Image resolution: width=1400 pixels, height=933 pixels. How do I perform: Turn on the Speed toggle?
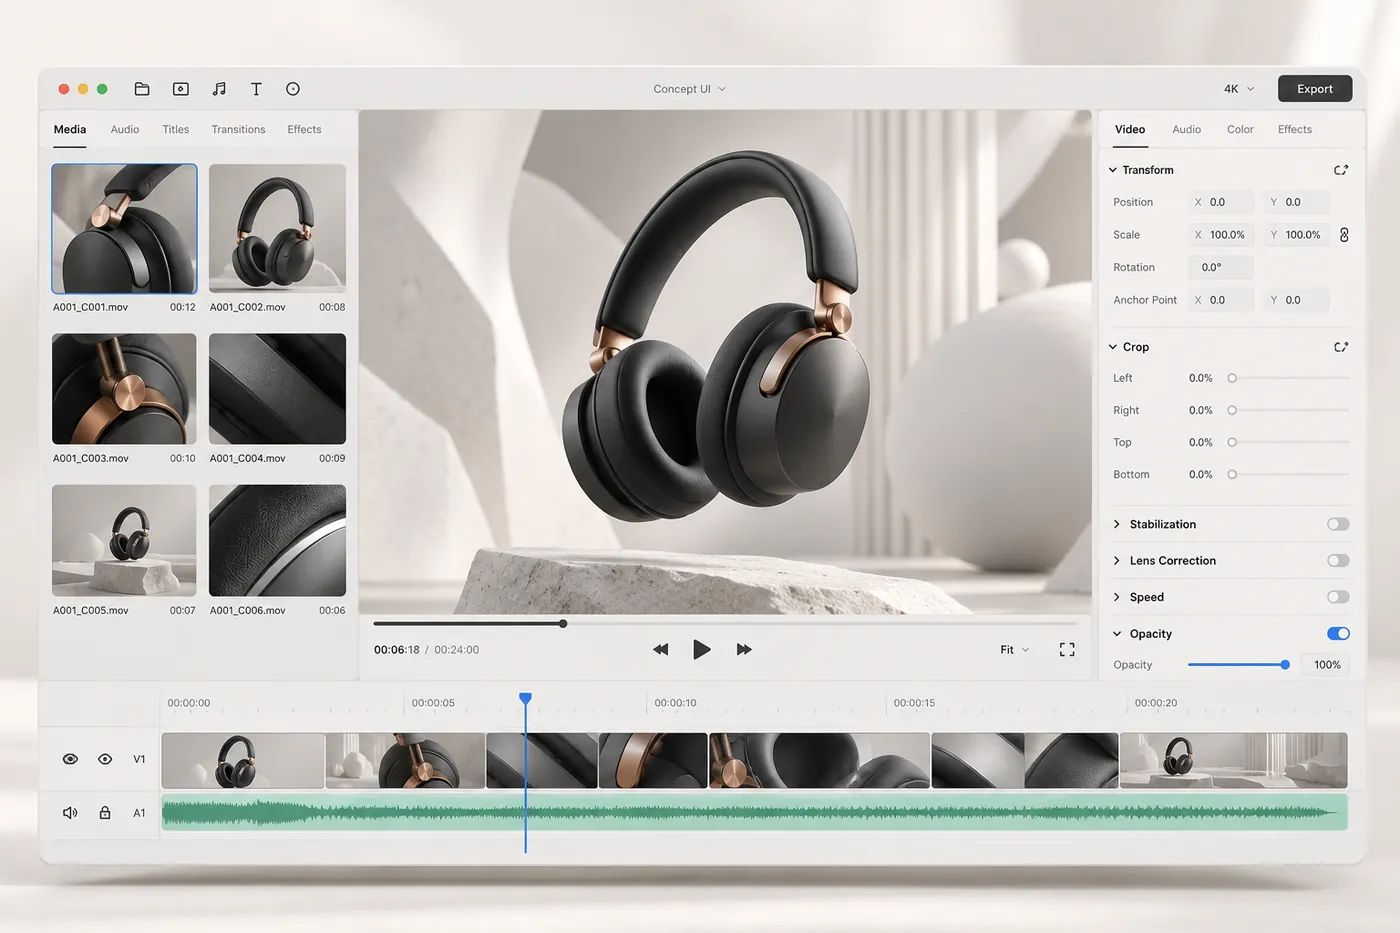point(1338,597)
